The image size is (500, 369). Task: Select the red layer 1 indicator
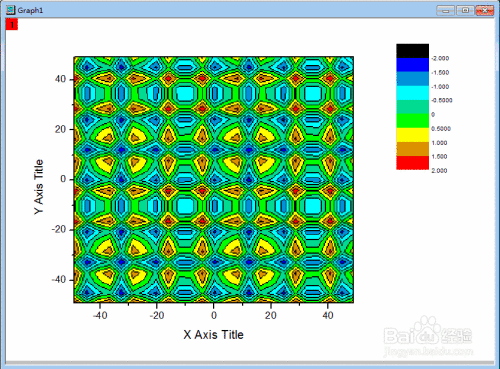tap(12, 24)
